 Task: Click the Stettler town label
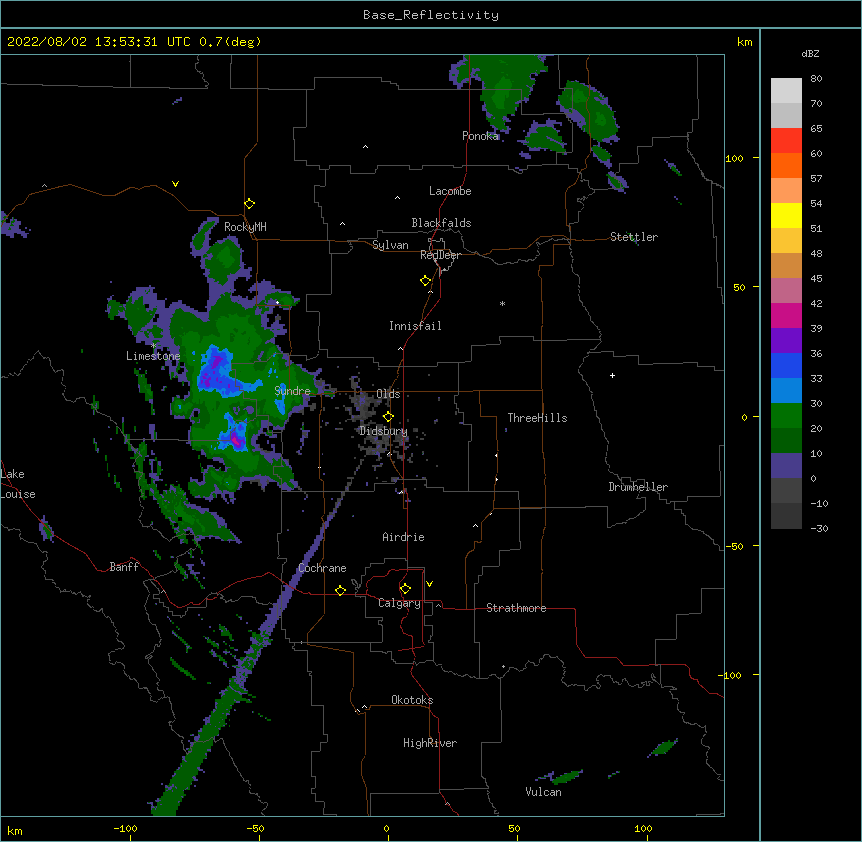click(x=634, y=237)
